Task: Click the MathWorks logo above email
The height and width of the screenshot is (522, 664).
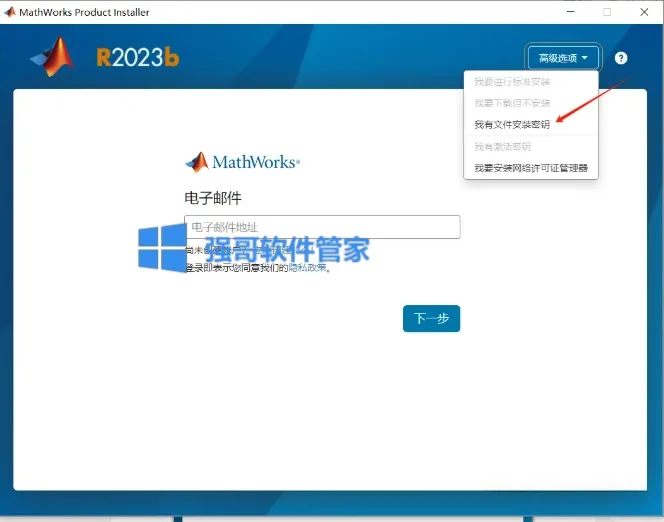Action: pos(243,162)
